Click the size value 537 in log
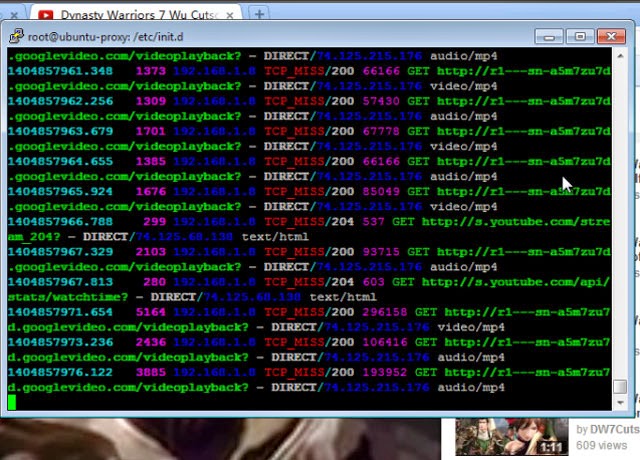The height and width of the screenshot is (460, 640). (373, 222)
